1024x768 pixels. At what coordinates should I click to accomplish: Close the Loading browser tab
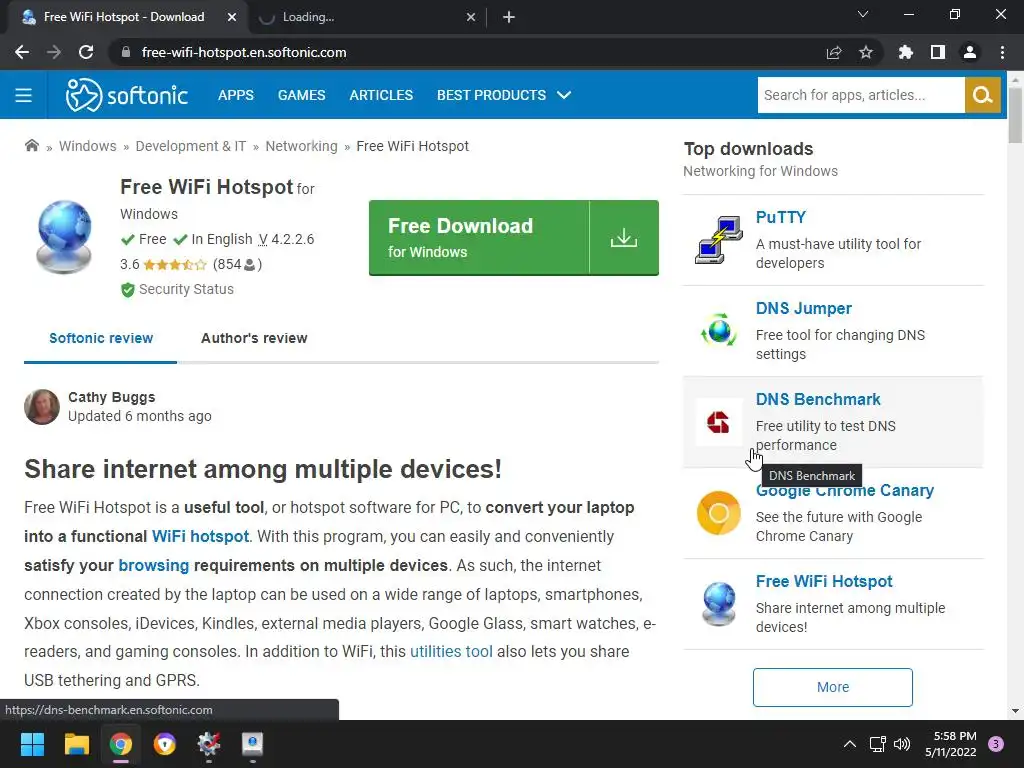coord(471,17)
